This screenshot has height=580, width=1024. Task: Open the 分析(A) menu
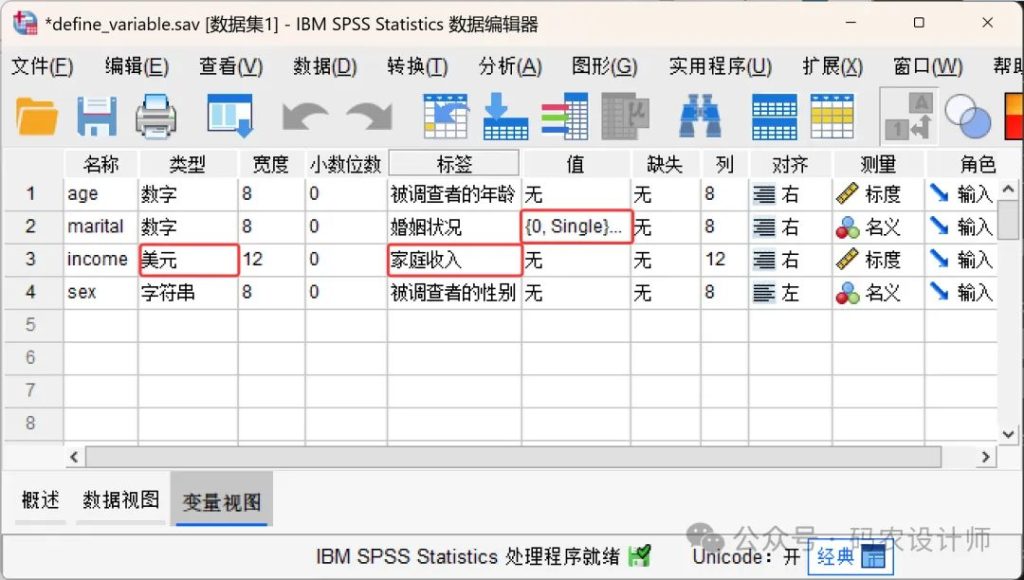510,67
